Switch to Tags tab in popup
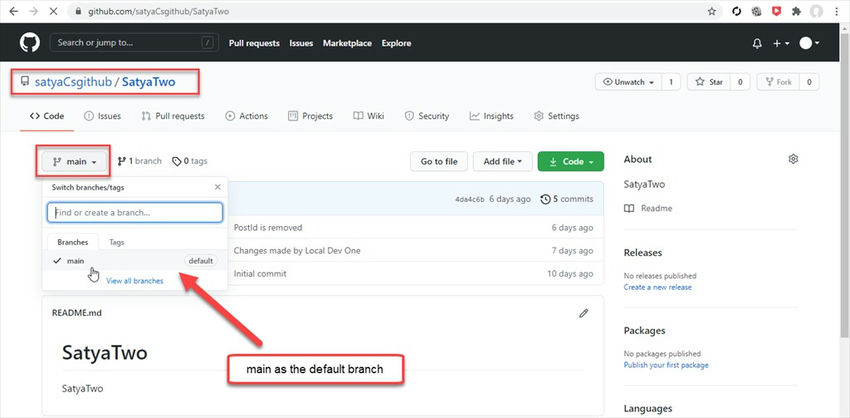 [117, 242]
